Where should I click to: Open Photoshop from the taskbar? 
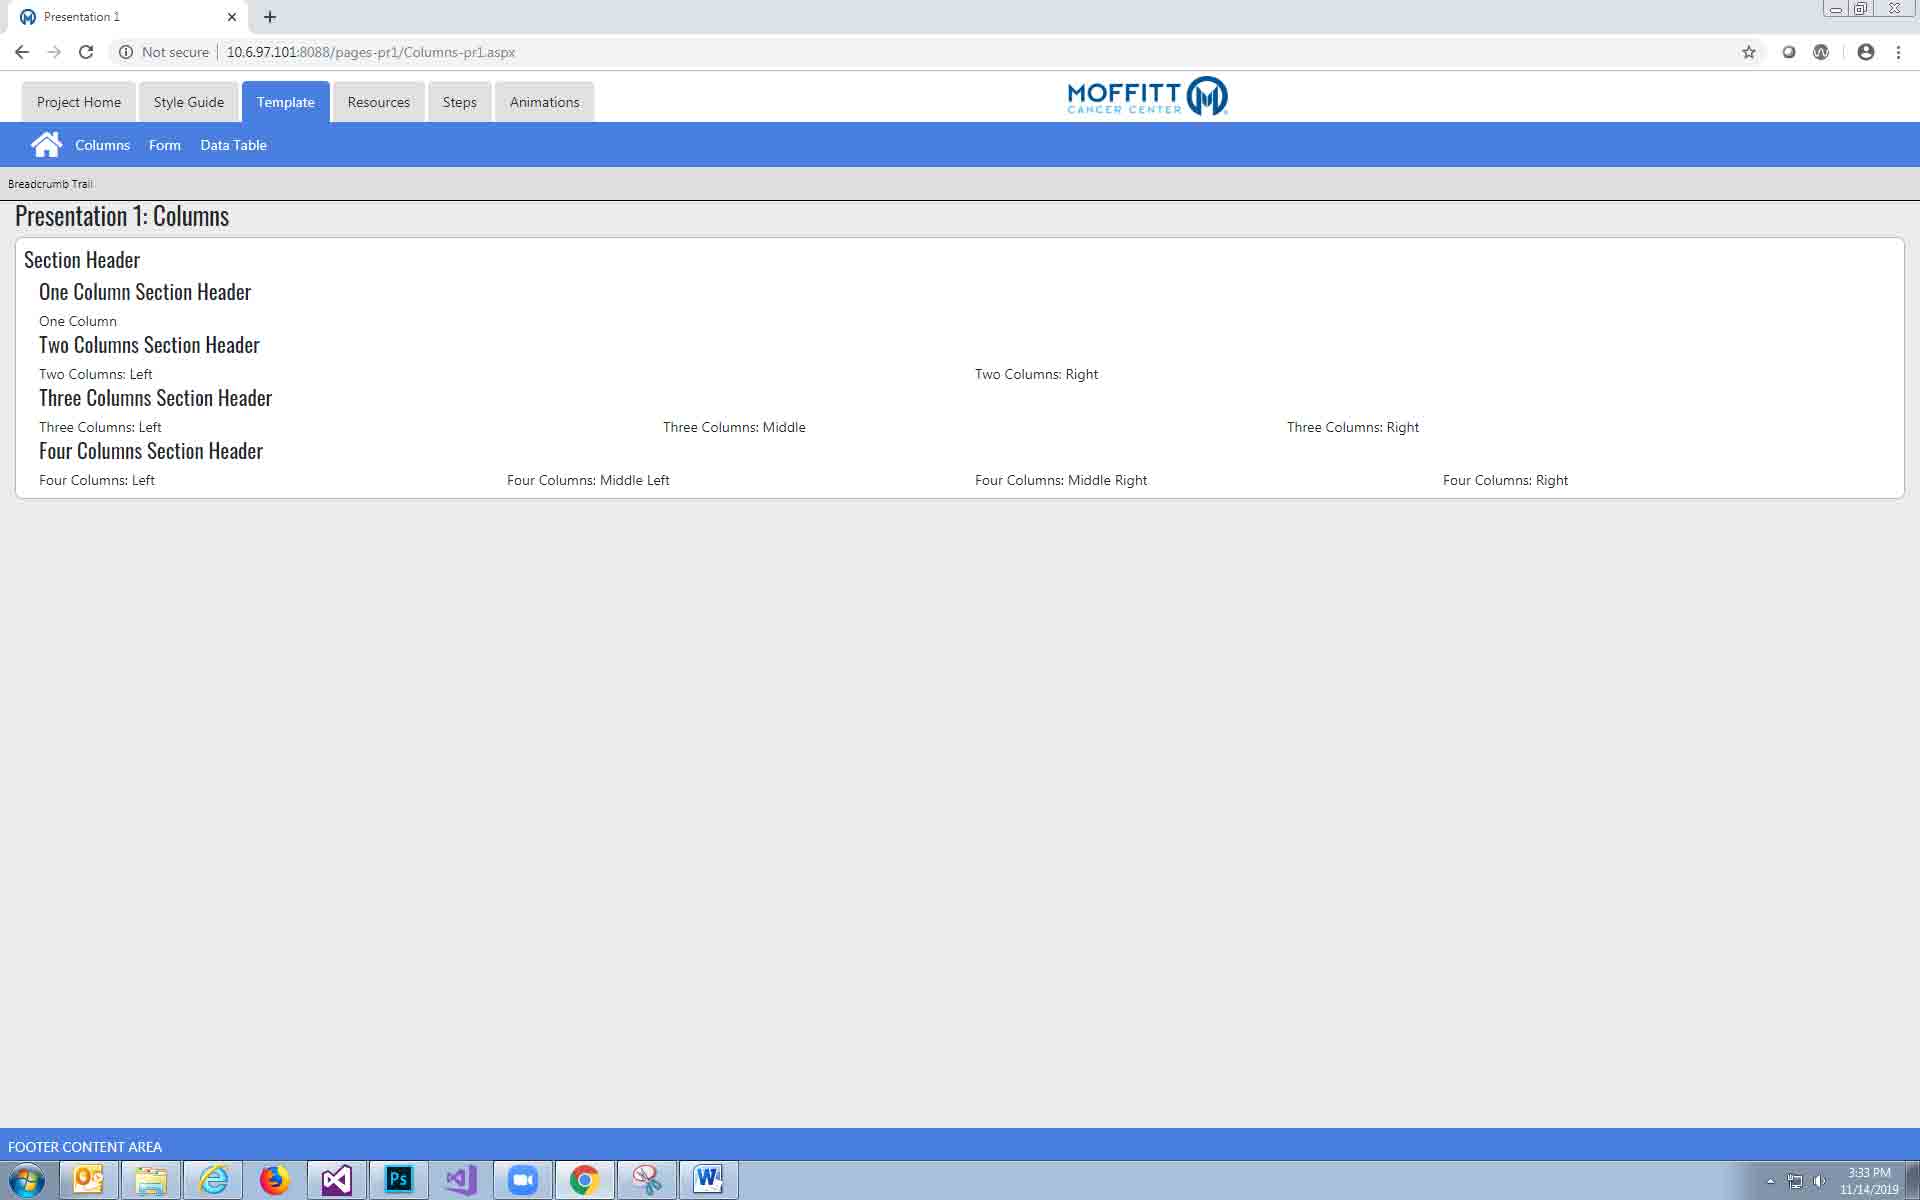coord(398,1180)
